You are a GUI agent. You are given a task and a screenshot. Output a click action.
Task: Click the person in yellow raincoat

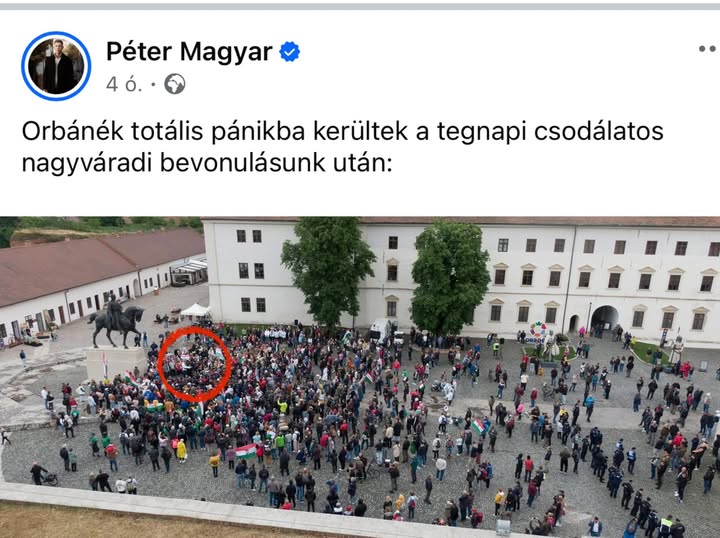point(181,450)
